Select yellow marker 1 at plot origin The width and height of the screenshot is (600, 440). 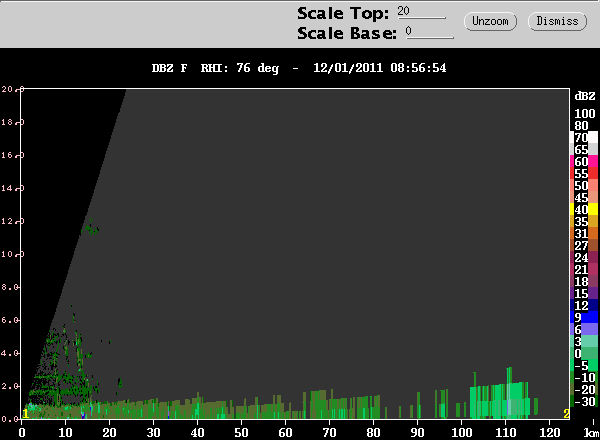[x=25, y=414]
